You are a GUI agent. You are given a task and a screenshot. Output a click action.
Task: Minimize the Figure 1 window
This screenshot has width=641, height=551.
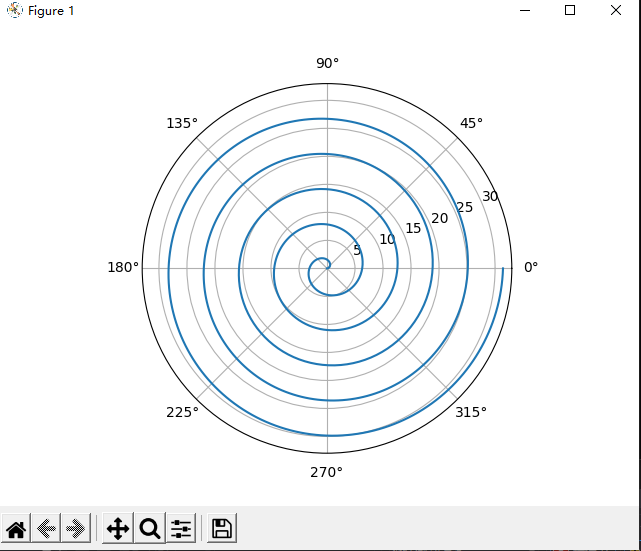tap(525, 10)
